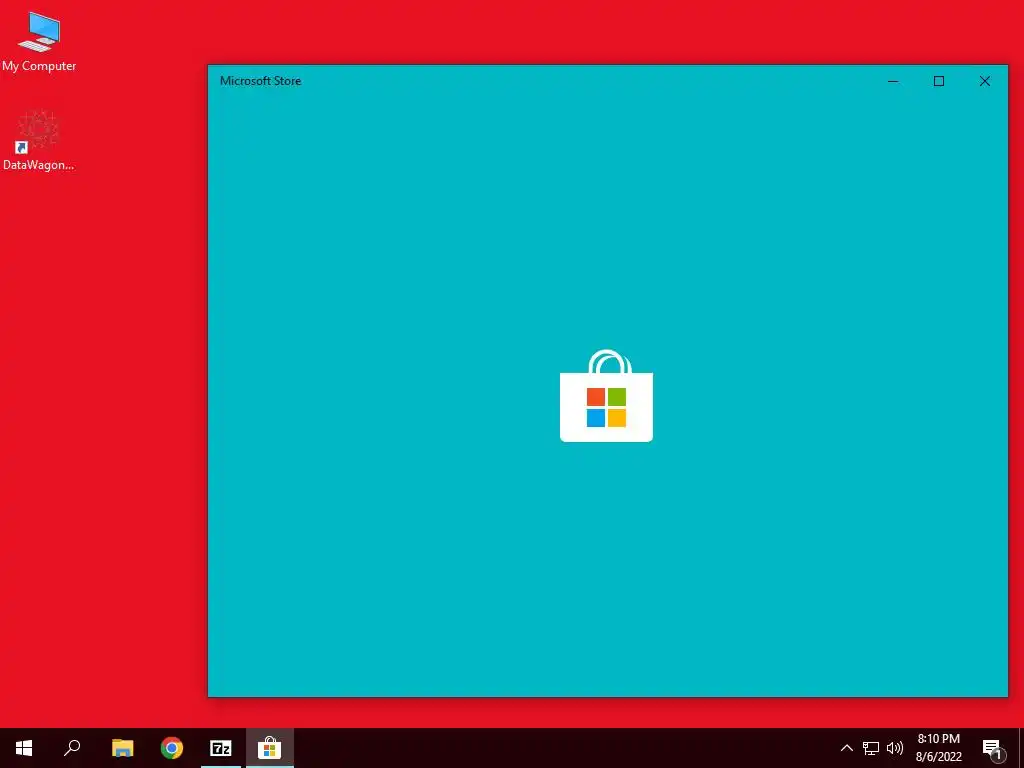Launch File Explorer from taskbar

122,748
